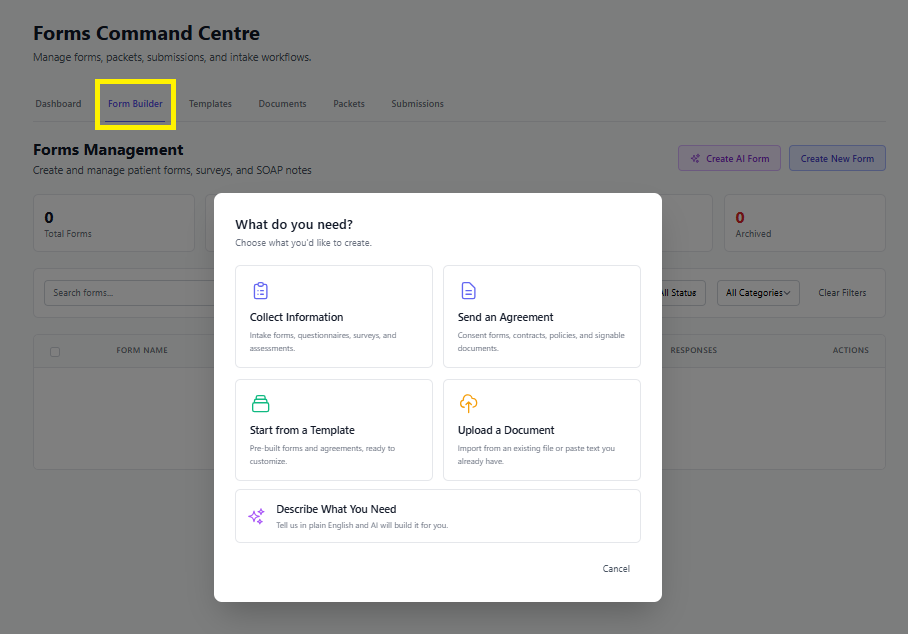Click the Total Forms stat card

pos(114,223)
